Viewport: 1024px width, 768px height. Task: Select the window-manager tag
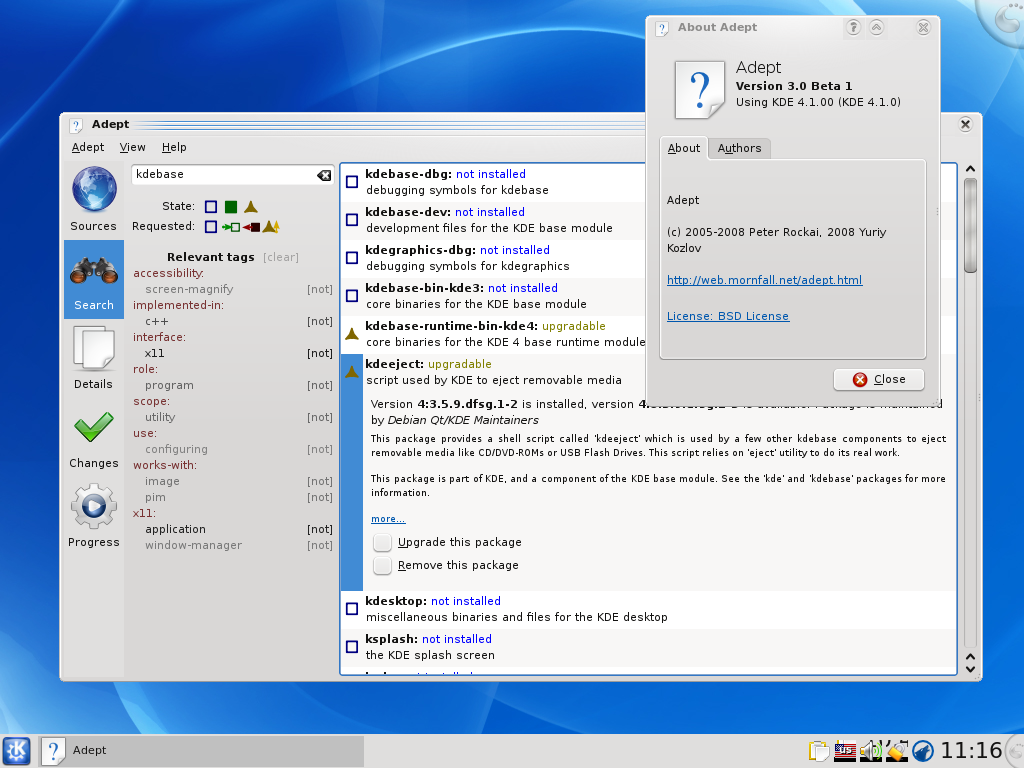tap(193, 545)
